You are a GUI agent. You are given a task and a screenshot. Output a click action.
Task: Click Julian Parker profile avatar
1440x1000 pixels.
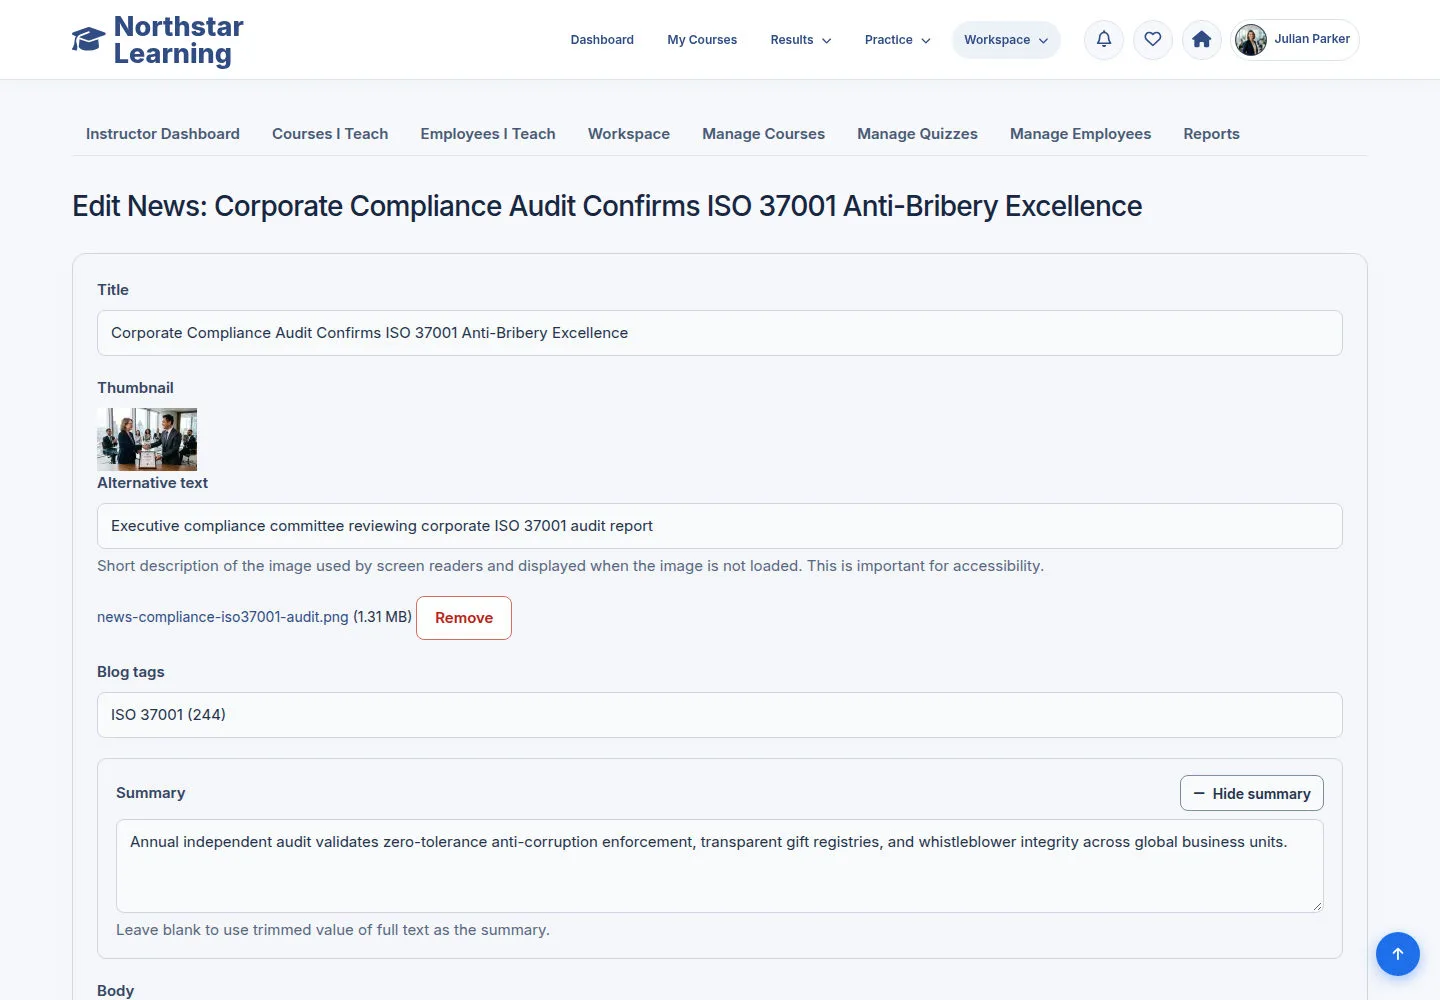[x=1251, y=40]
